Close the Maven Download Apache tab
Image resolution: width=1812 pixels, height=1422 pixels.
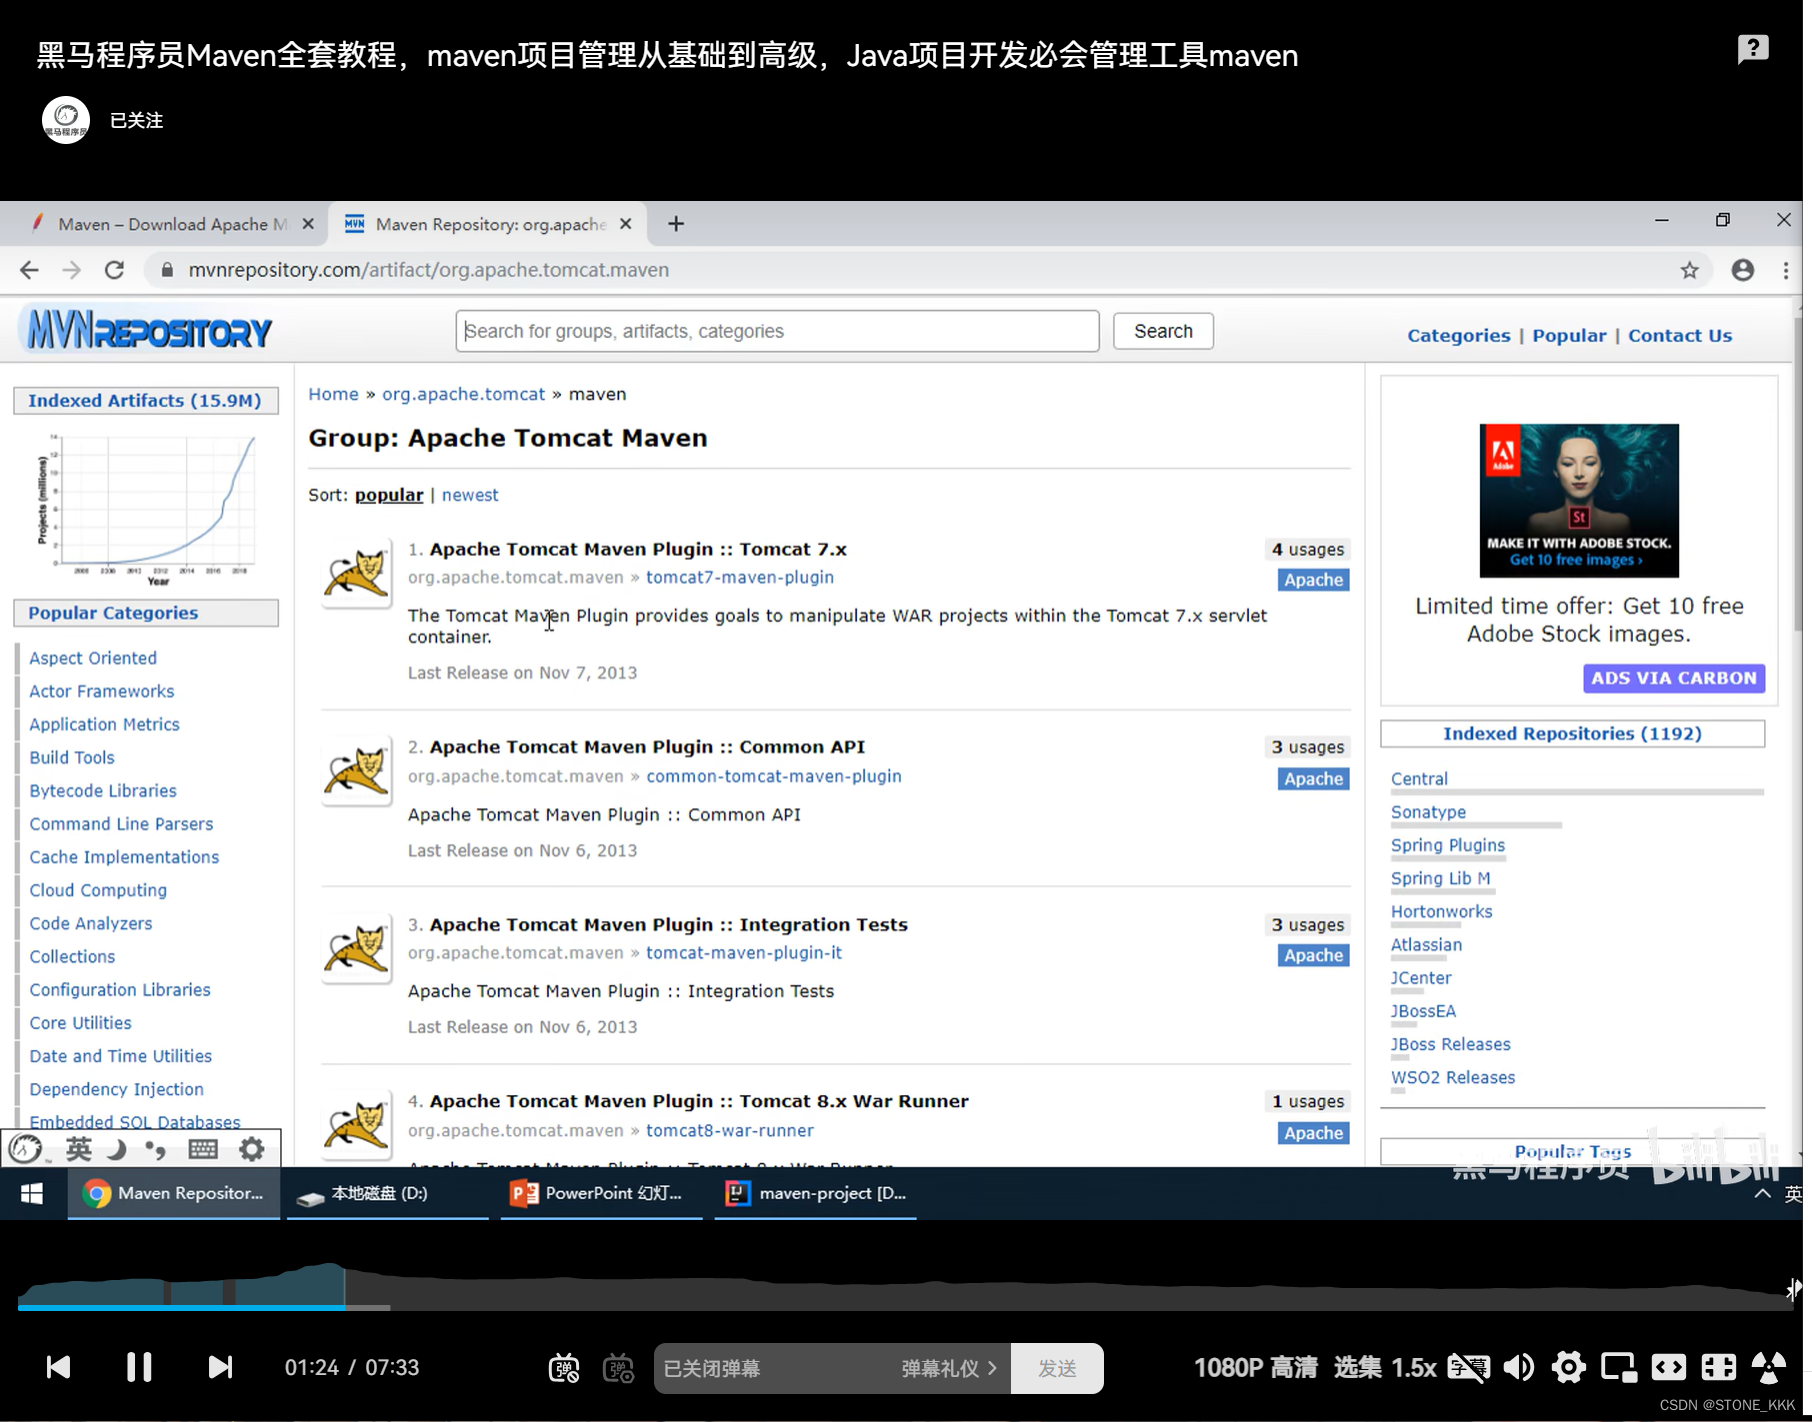click(x=308, y=224)
